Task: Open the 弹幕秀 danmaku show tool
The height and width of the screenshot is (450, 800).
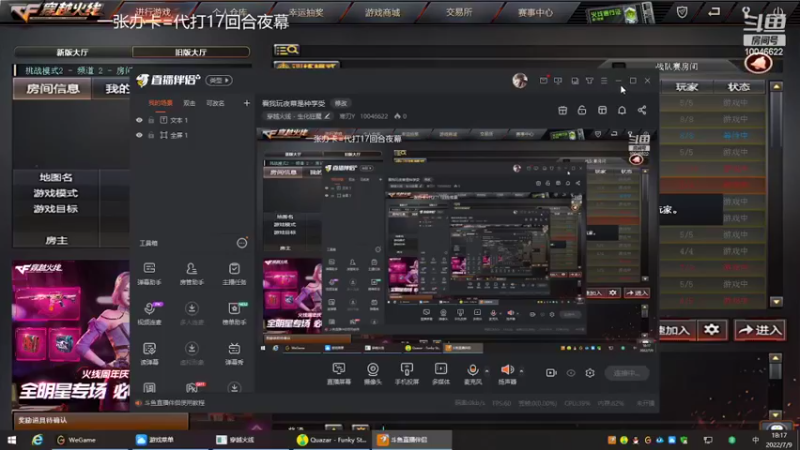Action: (x=234, y=353)
